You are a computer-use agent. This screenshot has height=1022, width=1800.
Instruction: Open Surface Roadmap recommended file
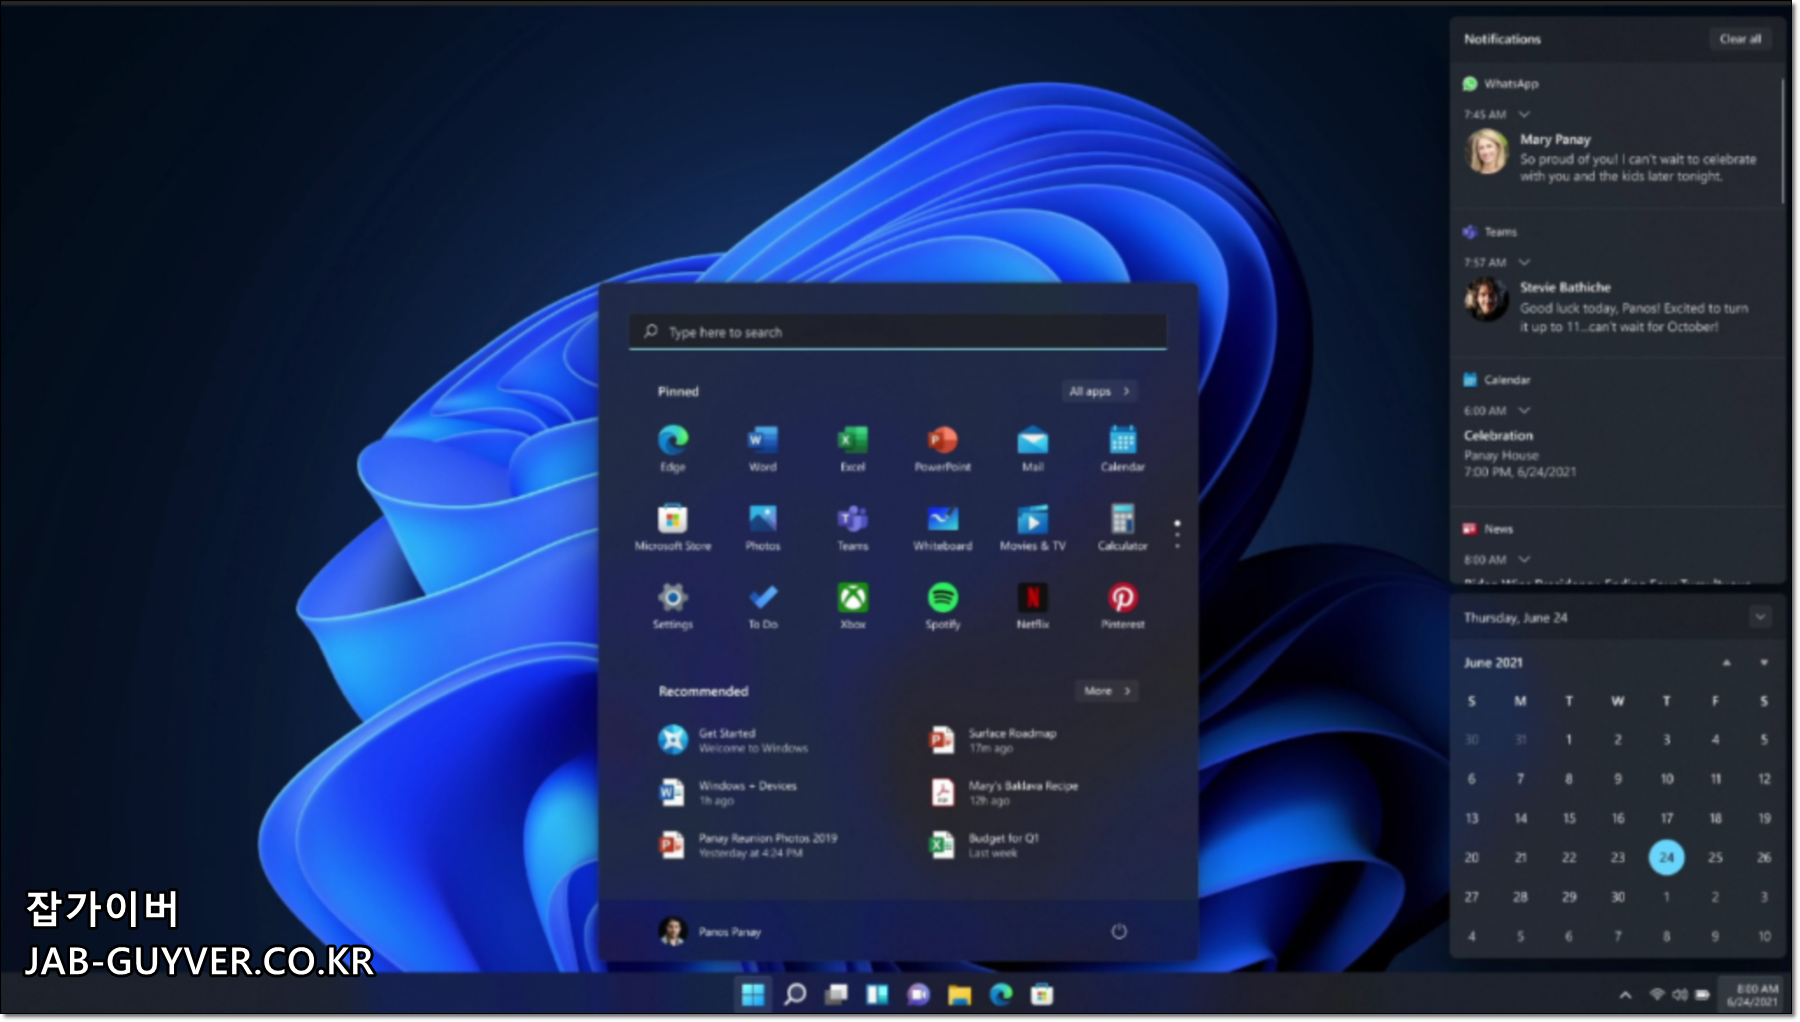(993, 740)
